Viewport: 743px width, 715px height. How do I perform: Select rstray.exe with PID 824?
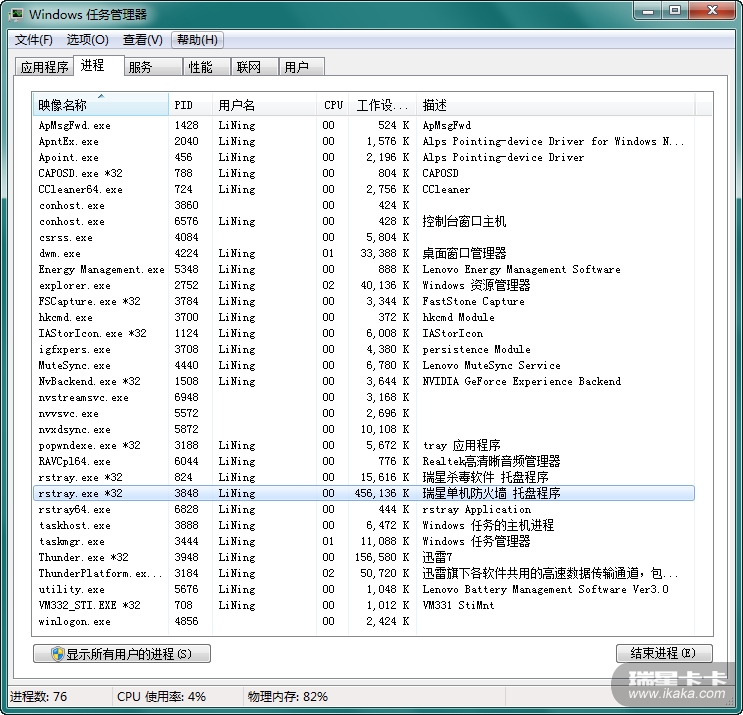(x=364, y=477)
